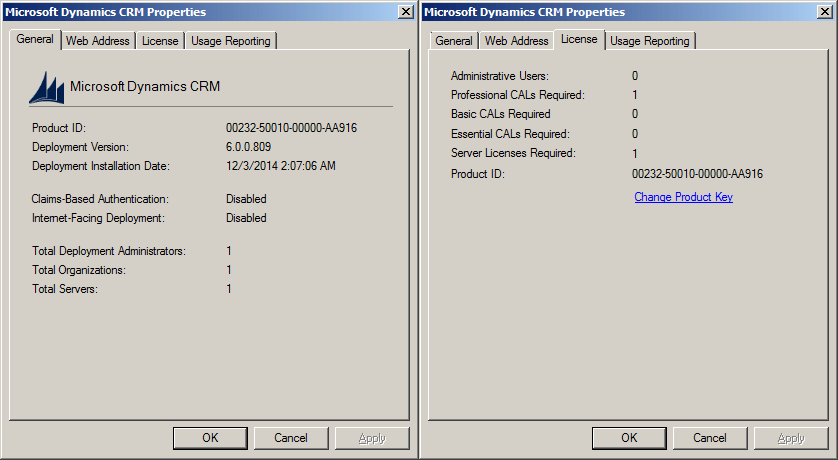
Task: Open License tab in left window
Action: point(160,41)
